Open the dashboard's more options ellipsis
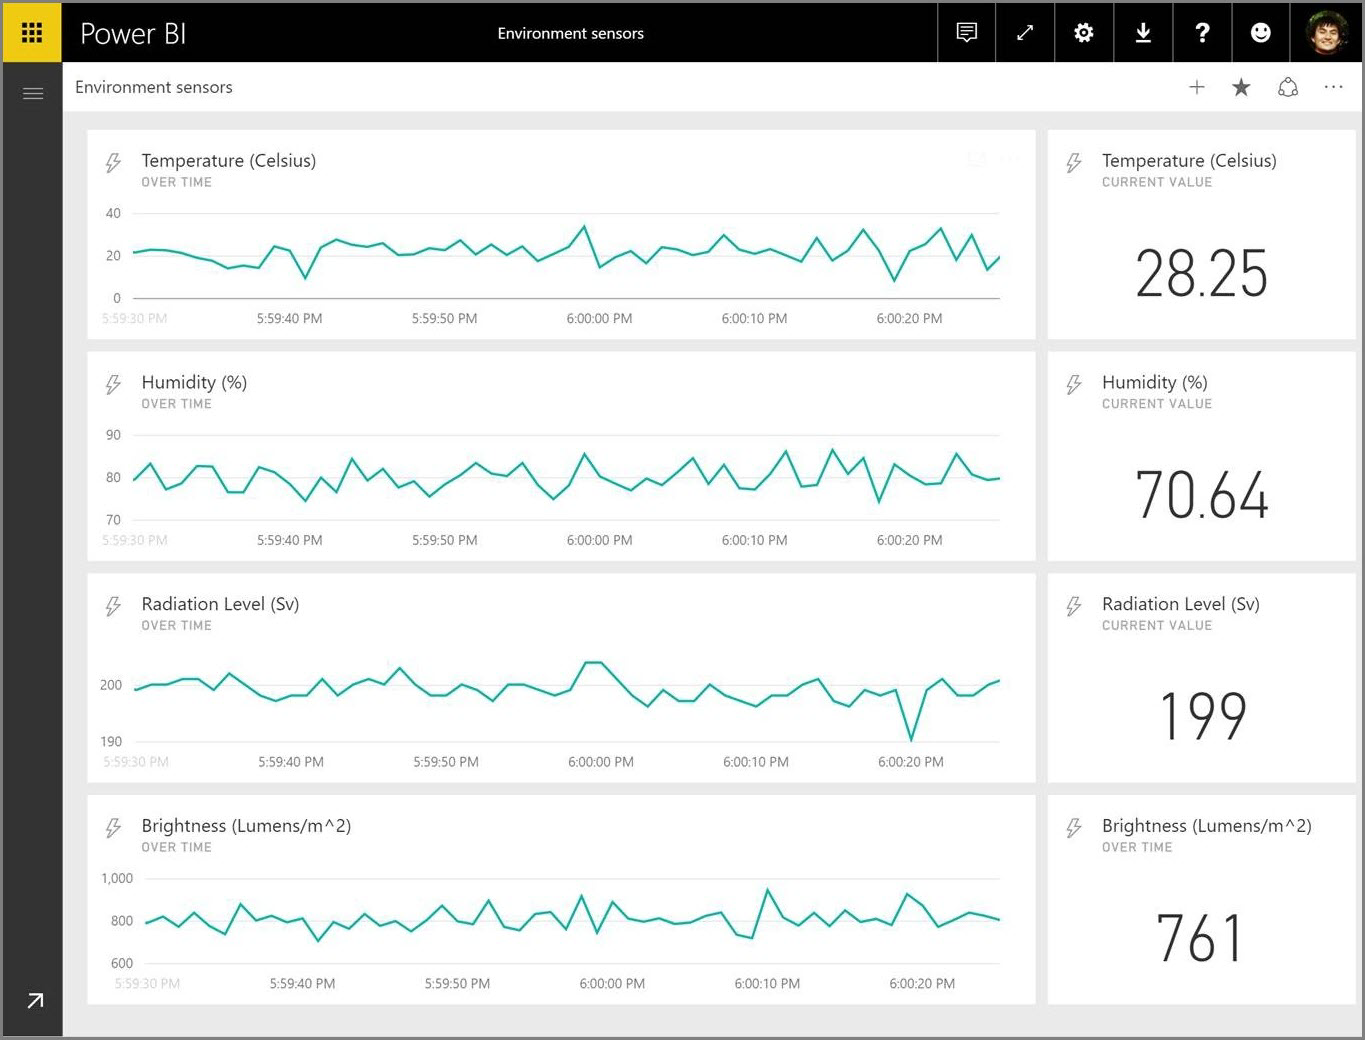 tap(1334, 87)
